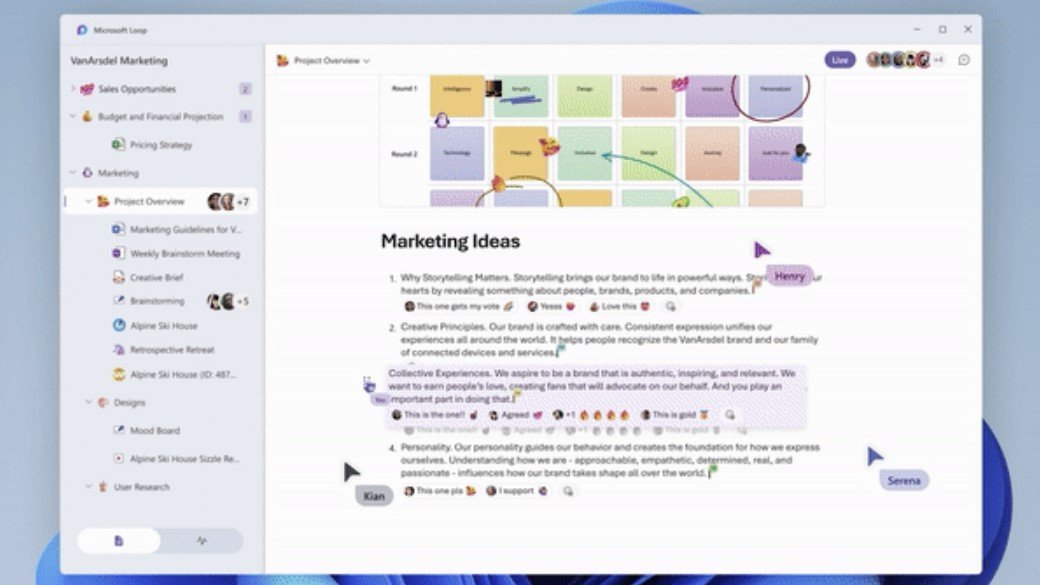
Task: Collapse the Designs section
Action: tap(88, 403)
